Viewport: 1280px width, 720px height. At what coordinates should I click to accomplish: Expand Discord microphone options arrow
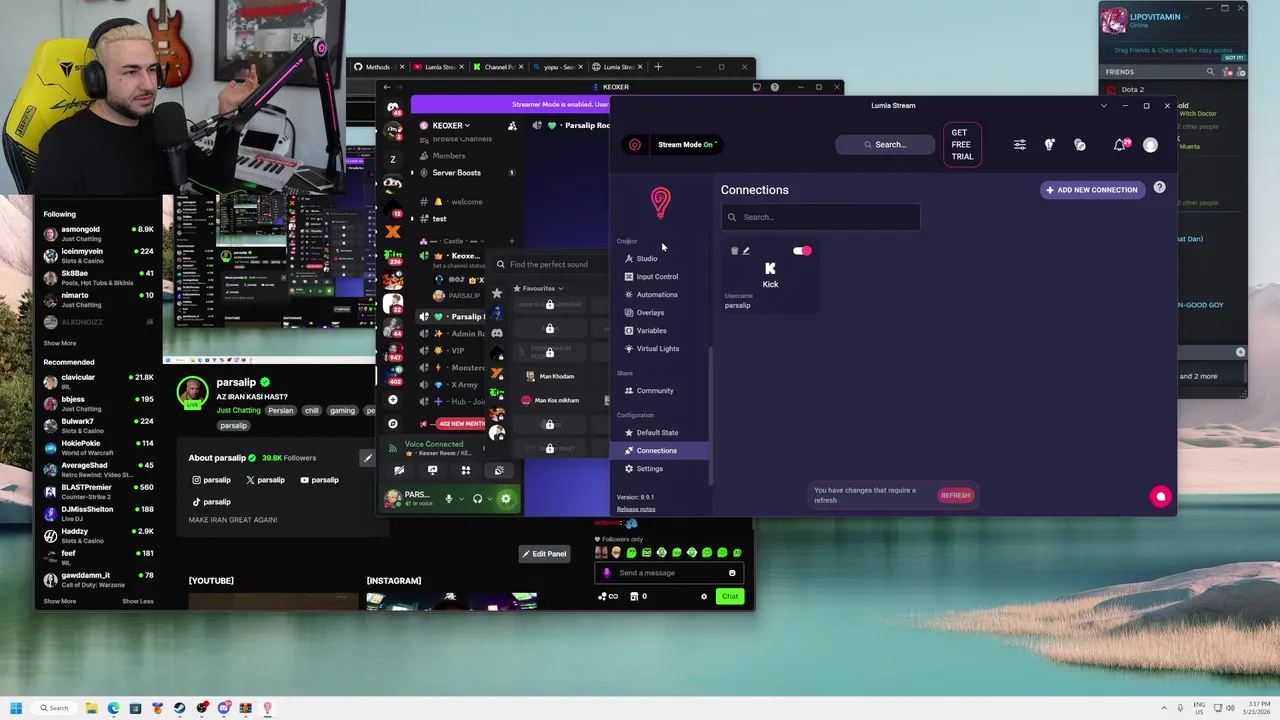[x=461, y=498]
